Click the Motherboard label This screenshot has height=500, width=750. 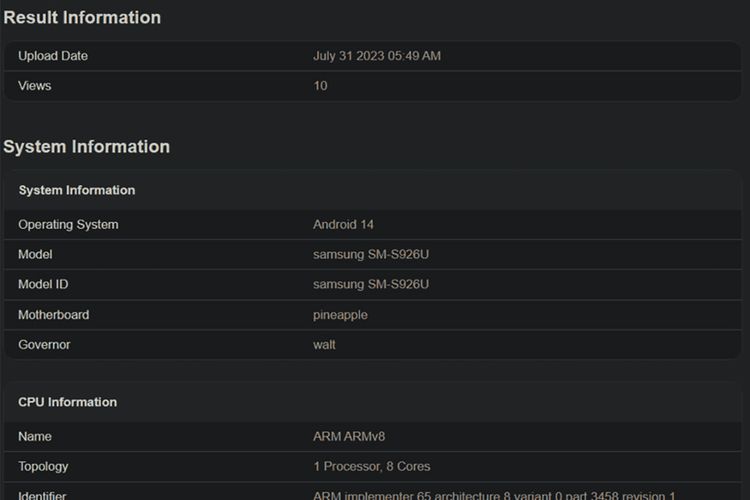[54, 315]
